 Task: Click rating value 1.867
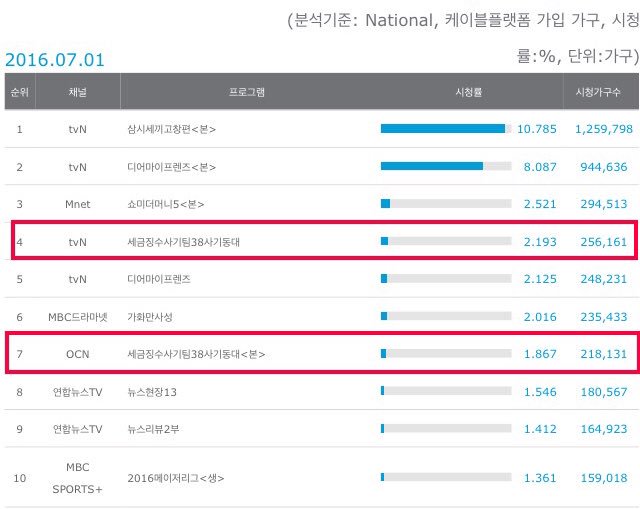pyautogui.click(x=540, y=354)
